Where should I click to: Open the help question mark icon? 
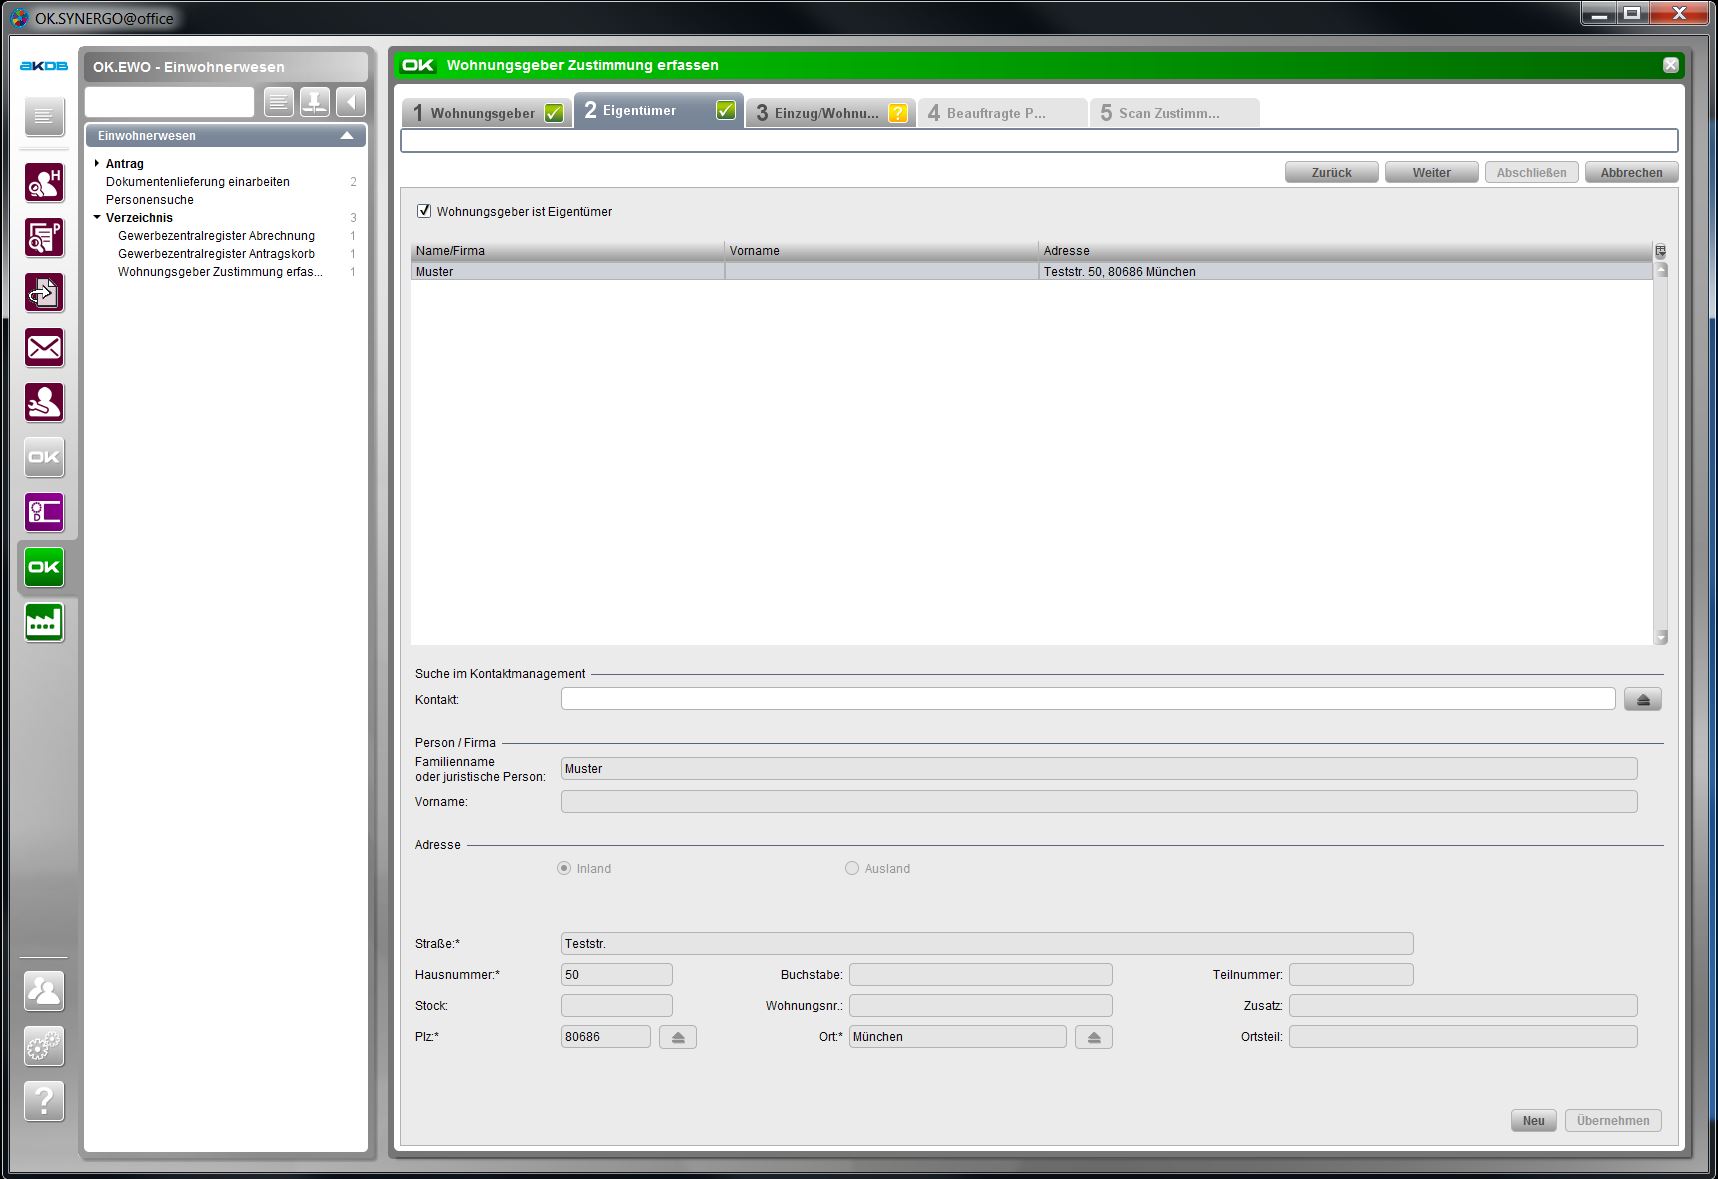[x=44, y=1101]
